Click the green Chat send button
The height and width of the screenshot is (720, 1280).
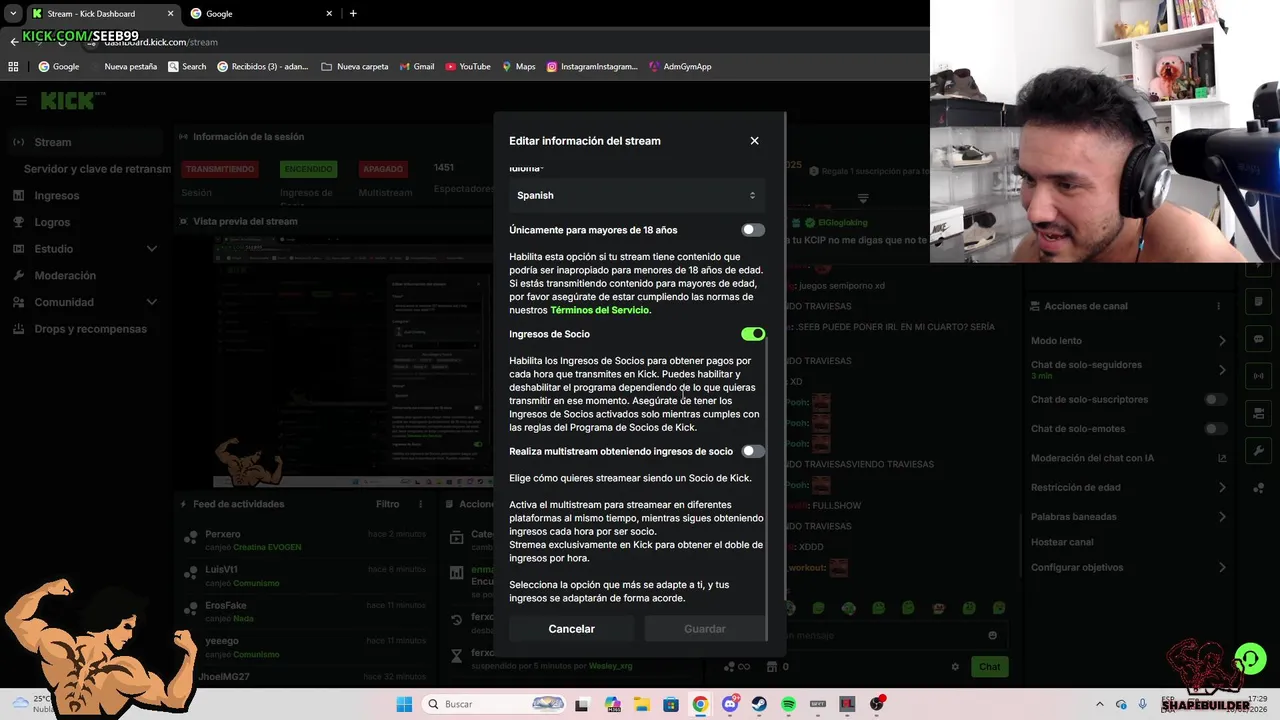(989, 667)
